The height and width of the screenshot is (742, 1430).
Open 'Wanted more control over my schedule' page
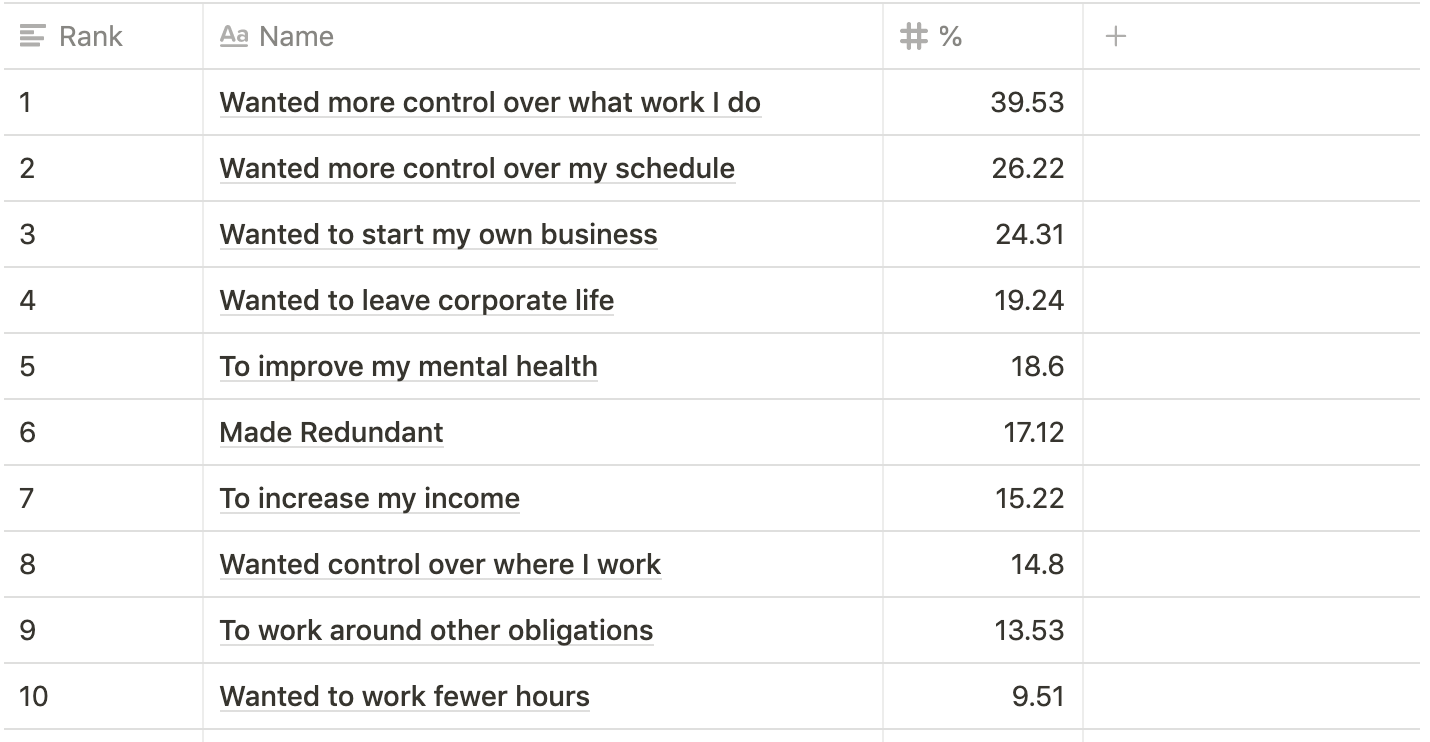pyautogui.click(x=477, y=168)
